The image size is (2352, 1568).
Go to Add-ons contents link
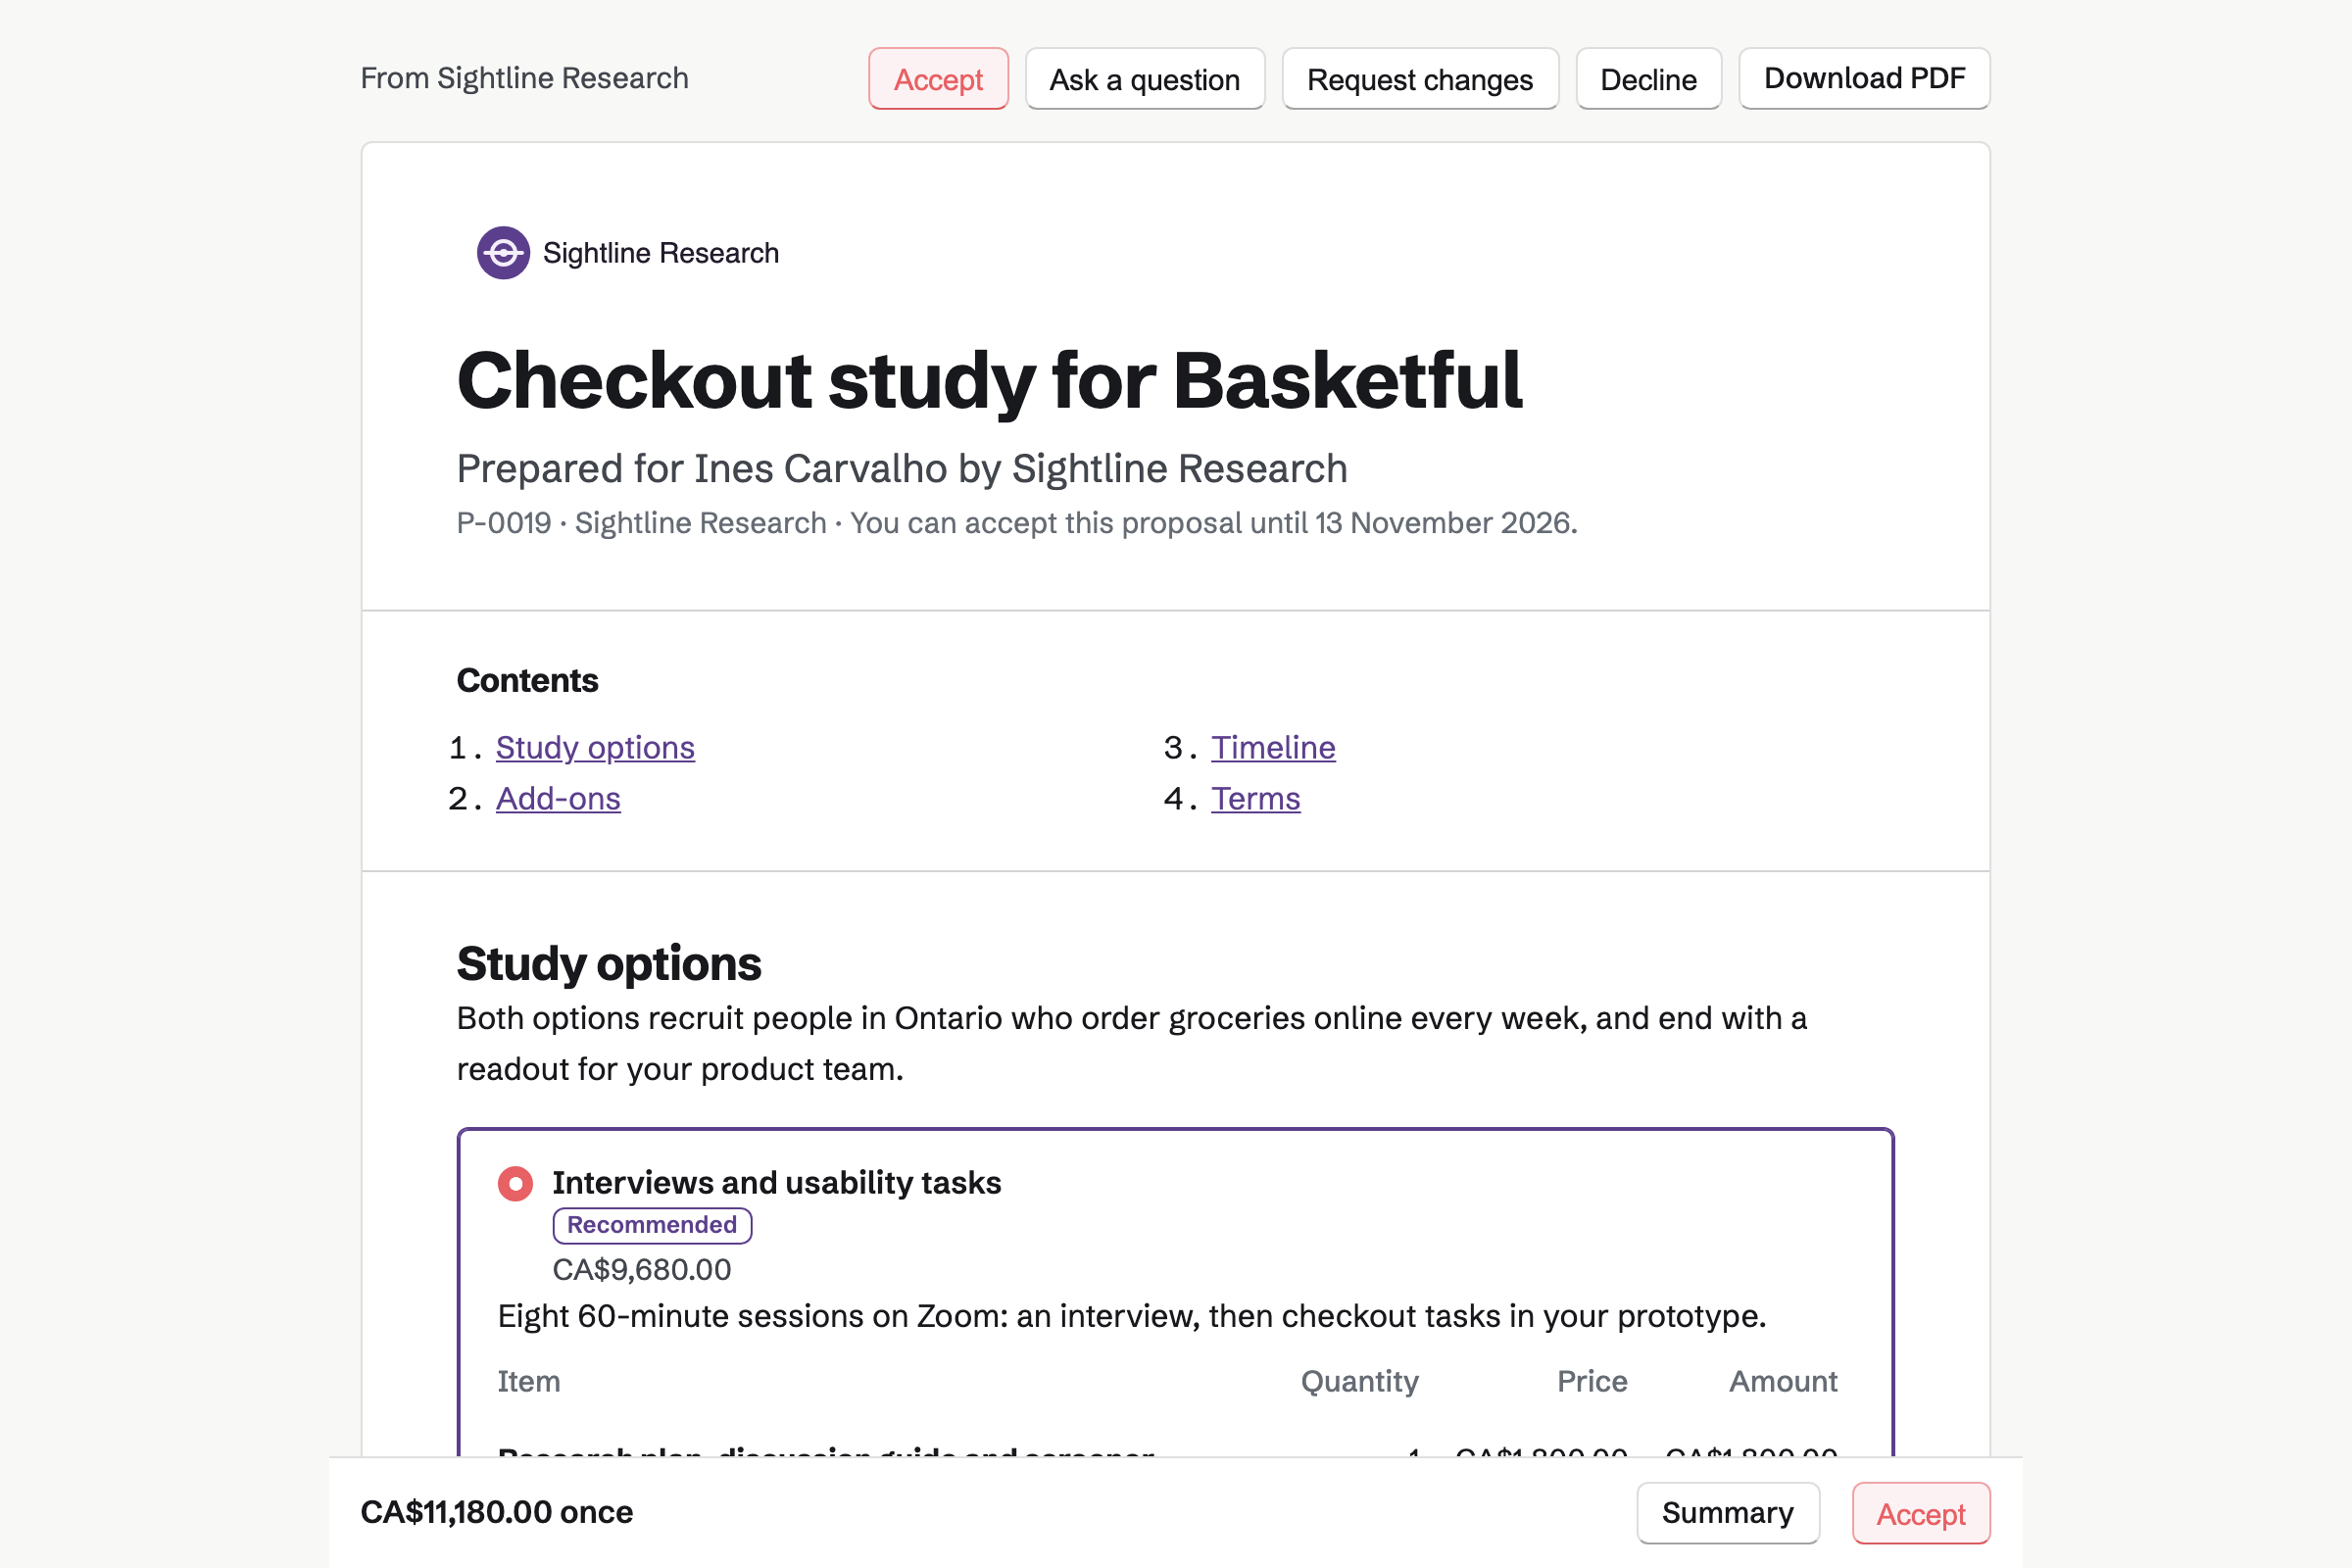pyautogui.click(x=558, y=798)
